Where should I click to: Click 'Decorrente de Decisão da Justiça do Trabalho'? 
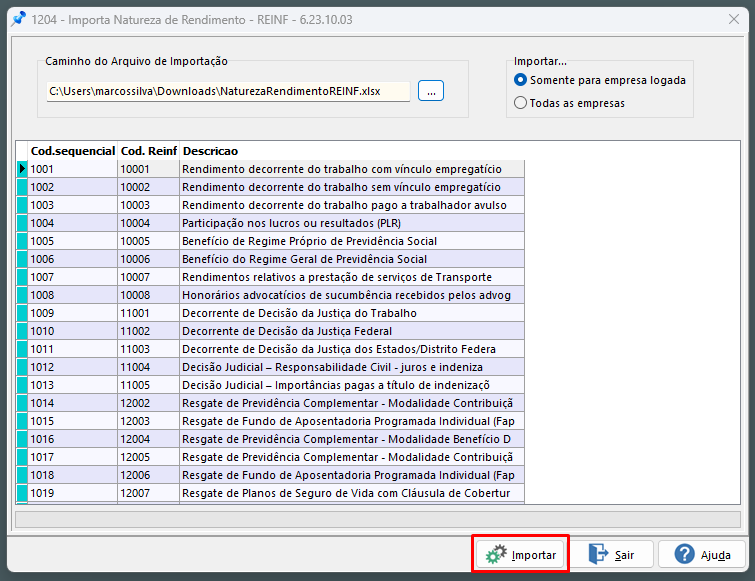[x=351, y=313]
